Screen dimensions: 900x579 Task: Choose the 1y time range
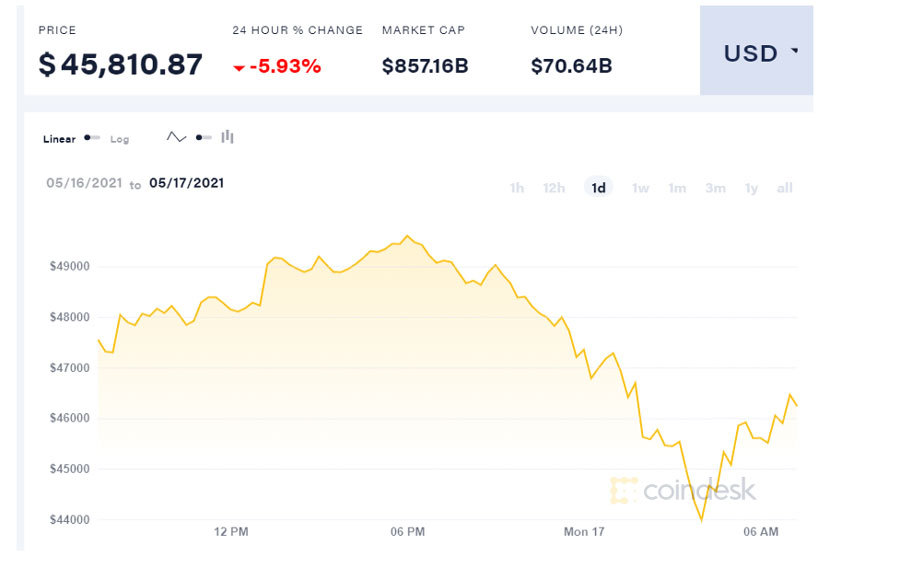tap(751, 188)
